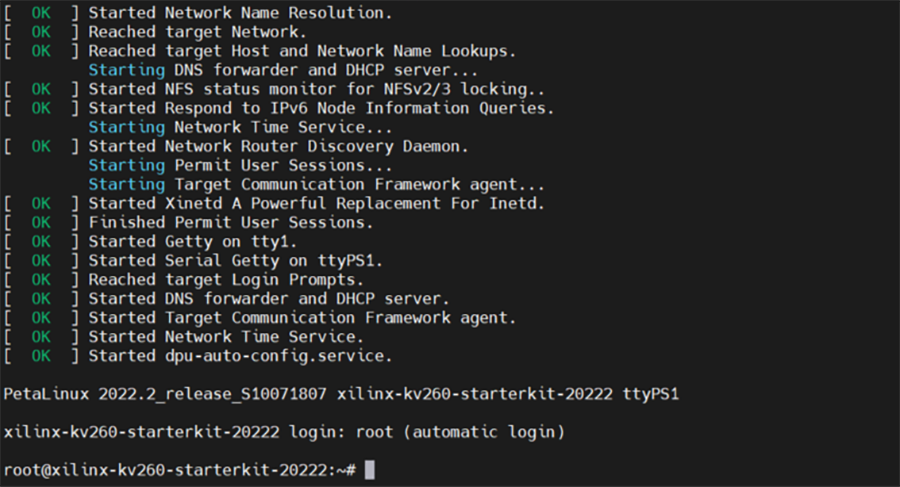This screenshot has width=900, height=487.
Task: Click the terminal cursor block after root prompt
Action: coord(370,470)
